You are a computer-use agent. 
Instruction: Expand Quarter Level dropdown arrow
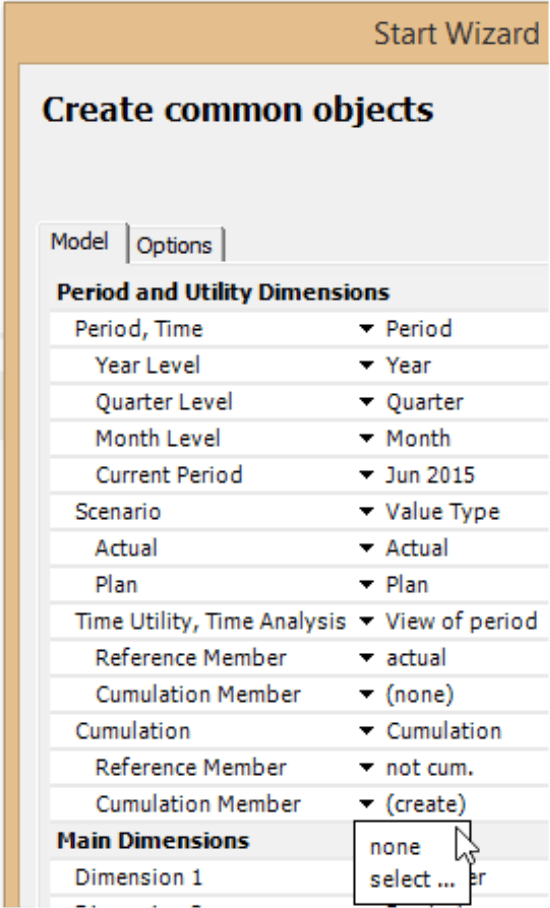pyautogui.click(x=366, y=402)
